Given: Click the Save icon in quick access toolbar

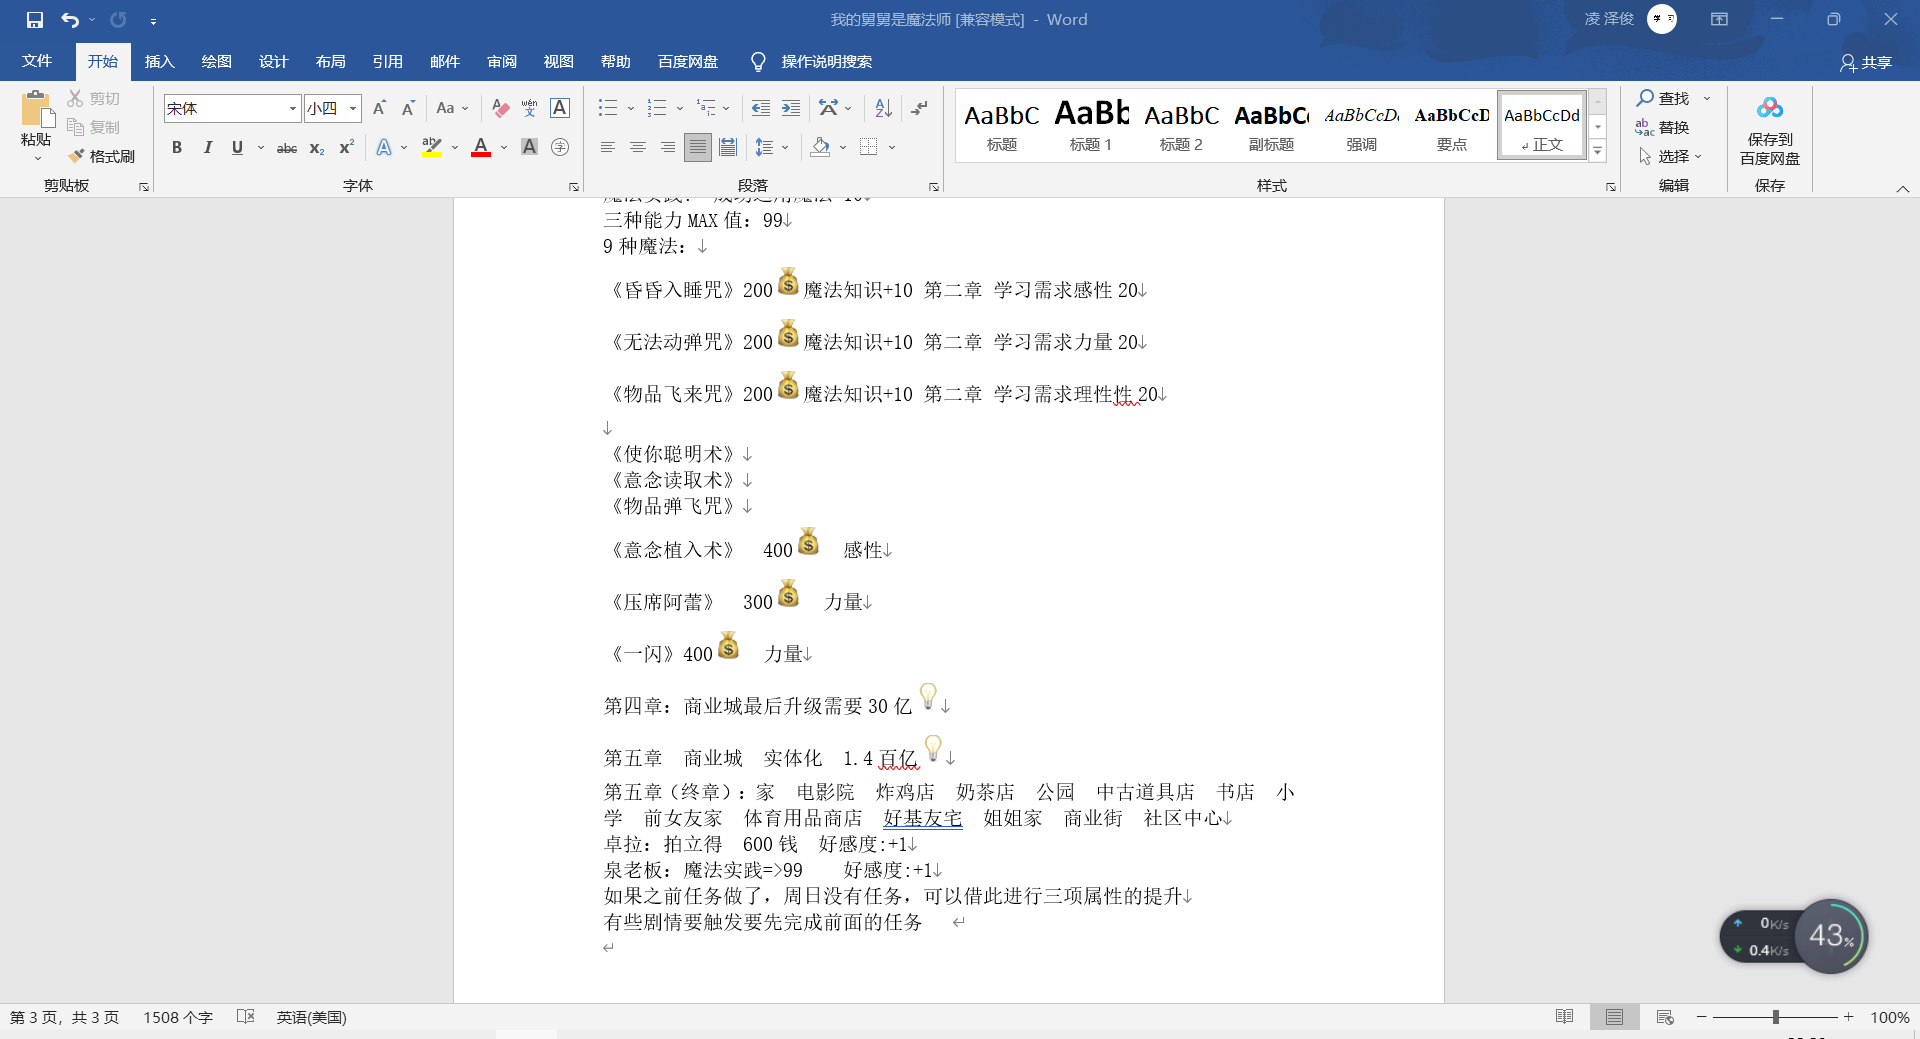Looking at the screenshot, I should pyautogui.click(x=35, y=20).
